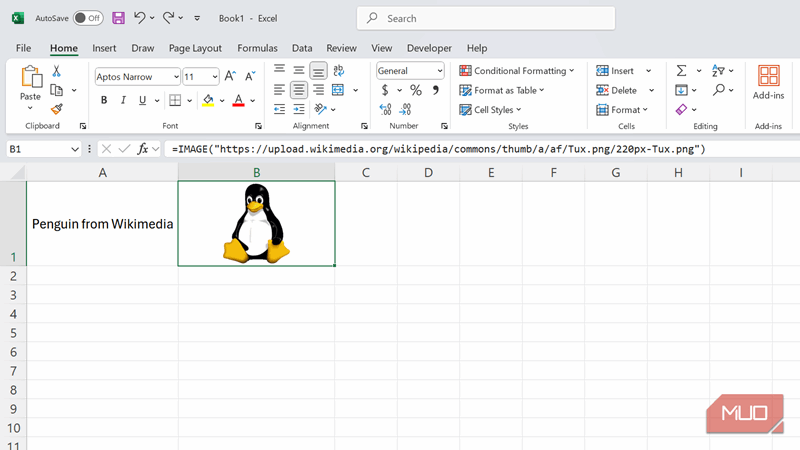The height and width of the screenshot is (450, 800).
Task: Open the Formulas ribbon tab
Action: [257, 48]
